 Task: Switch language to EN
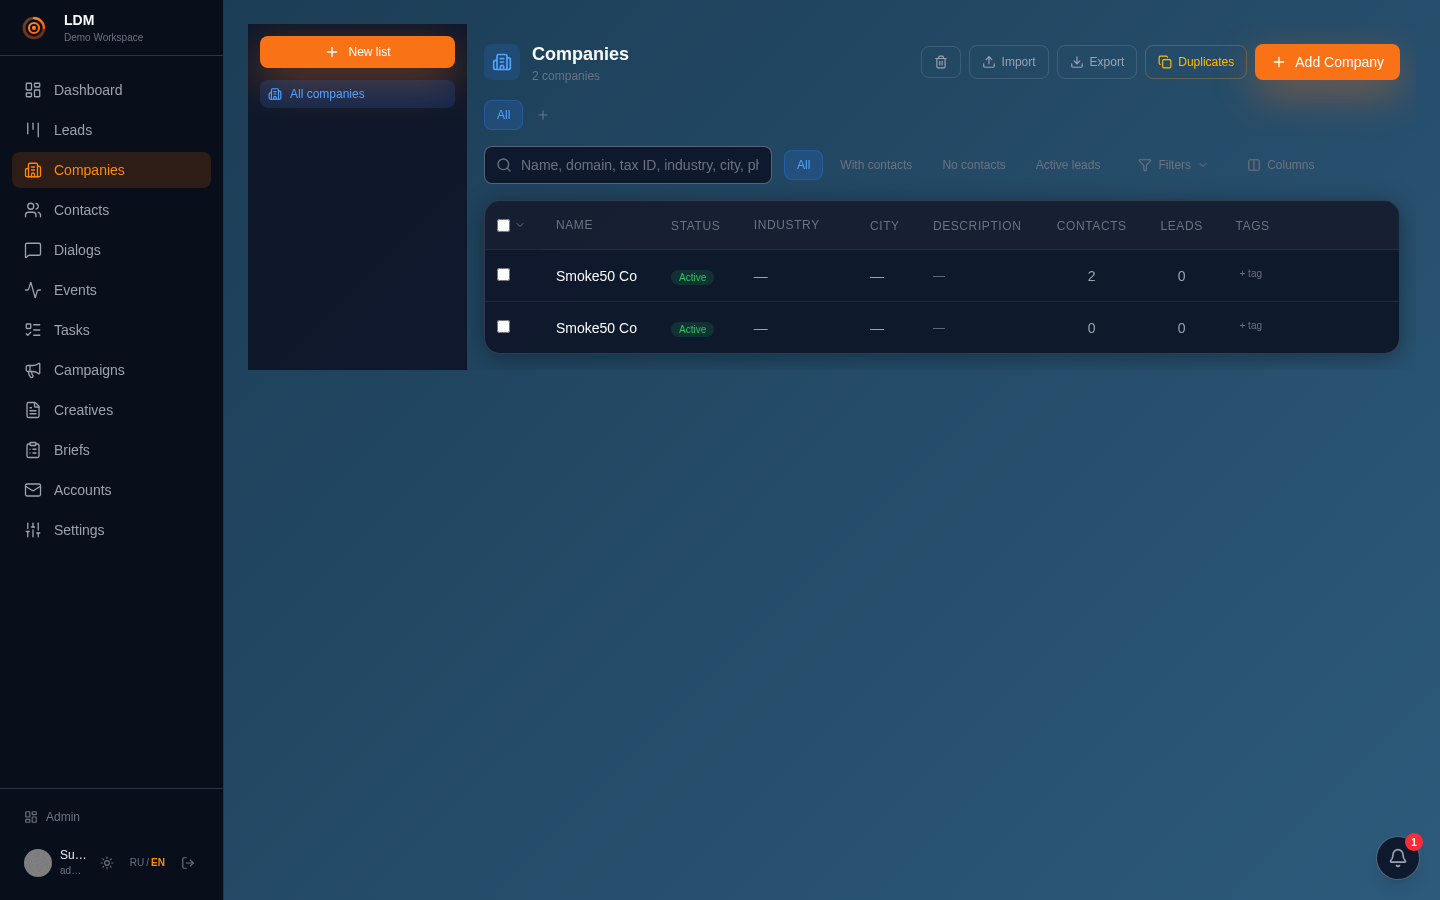(158, 863)
